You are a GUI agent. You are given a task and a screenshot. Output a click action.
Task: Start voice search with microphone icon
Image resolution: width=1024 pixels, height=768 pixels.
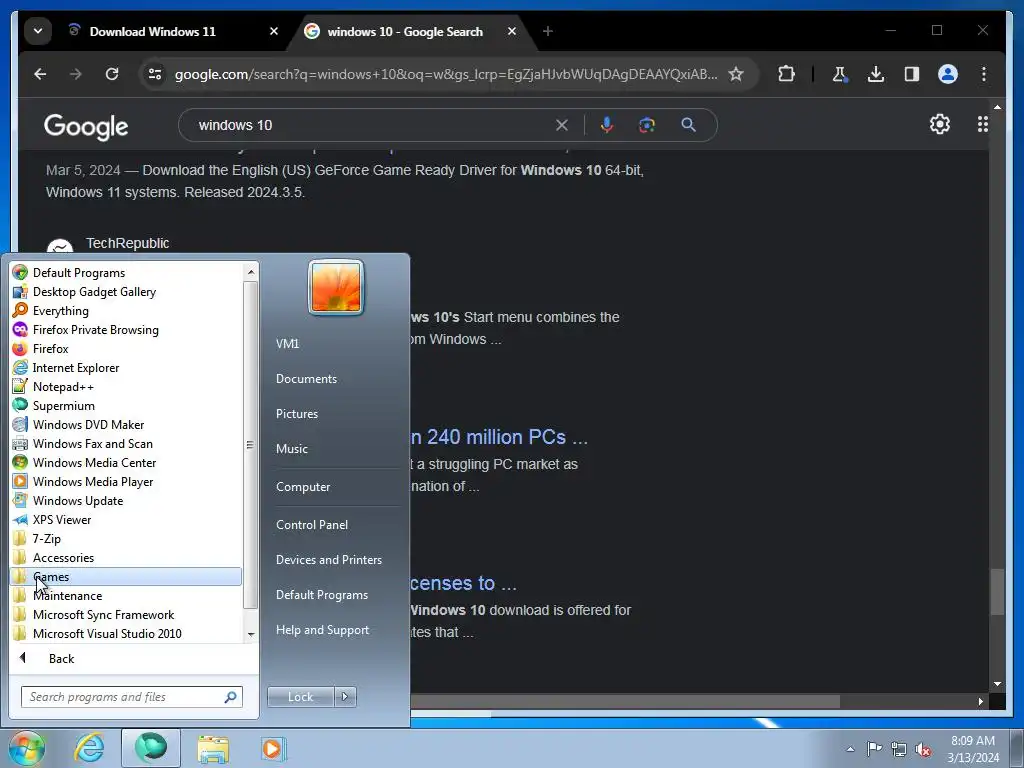tap(607, 125)
